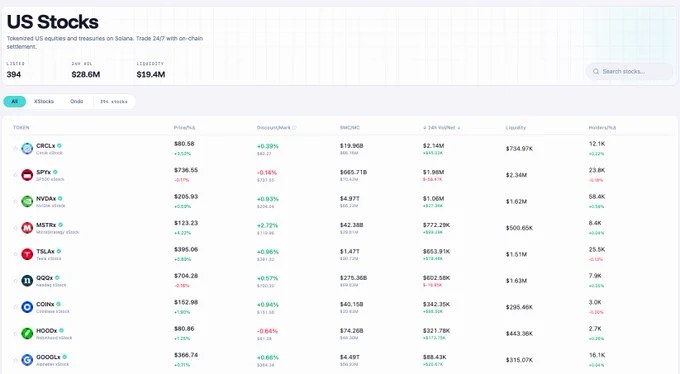
Task: Select the All filter tab
Action: pos(15,102)
